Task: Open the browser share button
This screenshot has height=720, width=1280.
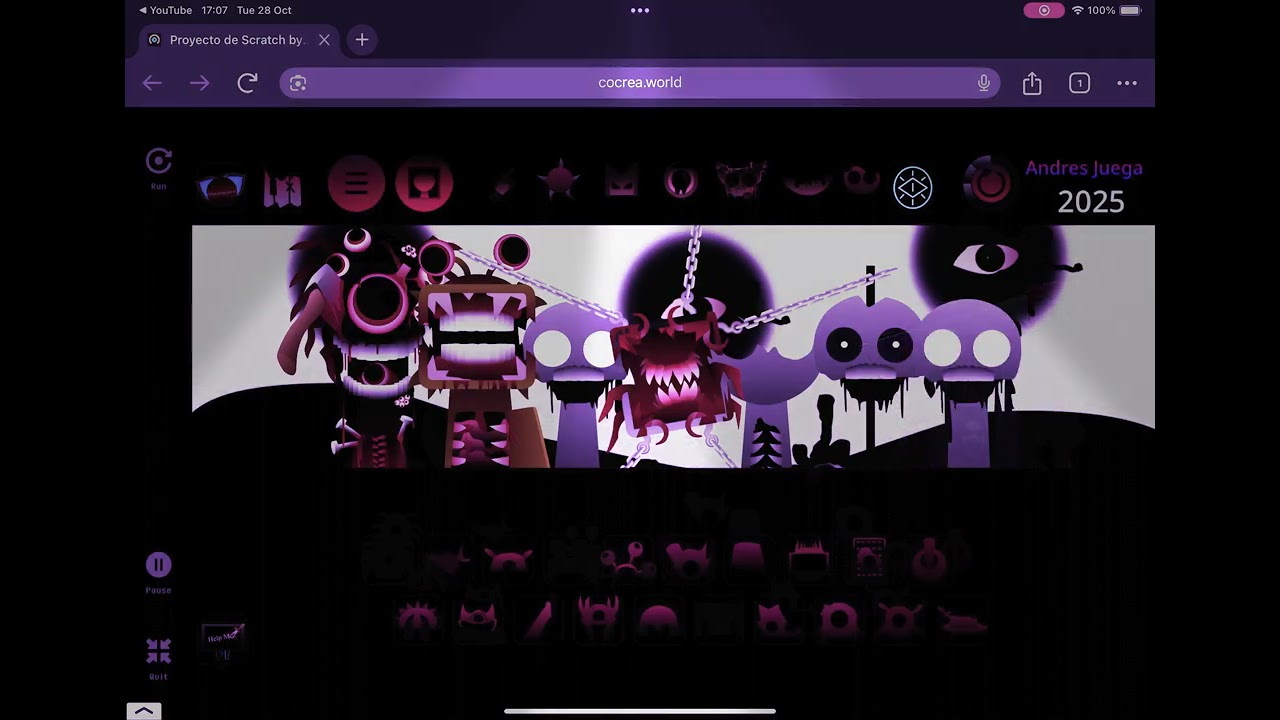Action: [1032, 83]
